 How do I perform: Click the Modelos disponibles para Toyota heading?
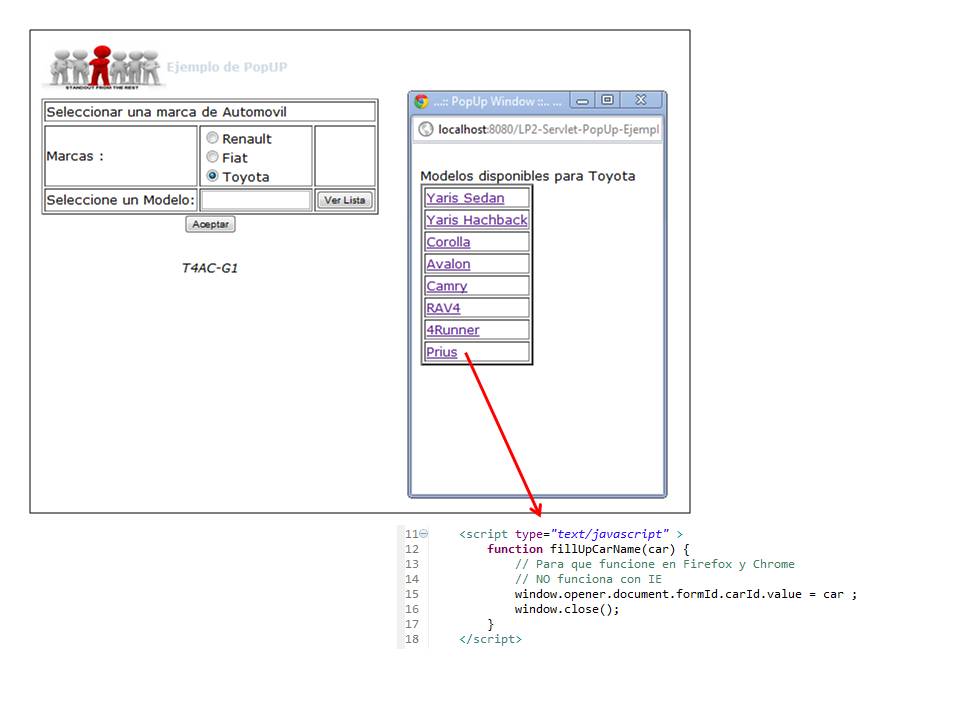[x=528, y=176]
